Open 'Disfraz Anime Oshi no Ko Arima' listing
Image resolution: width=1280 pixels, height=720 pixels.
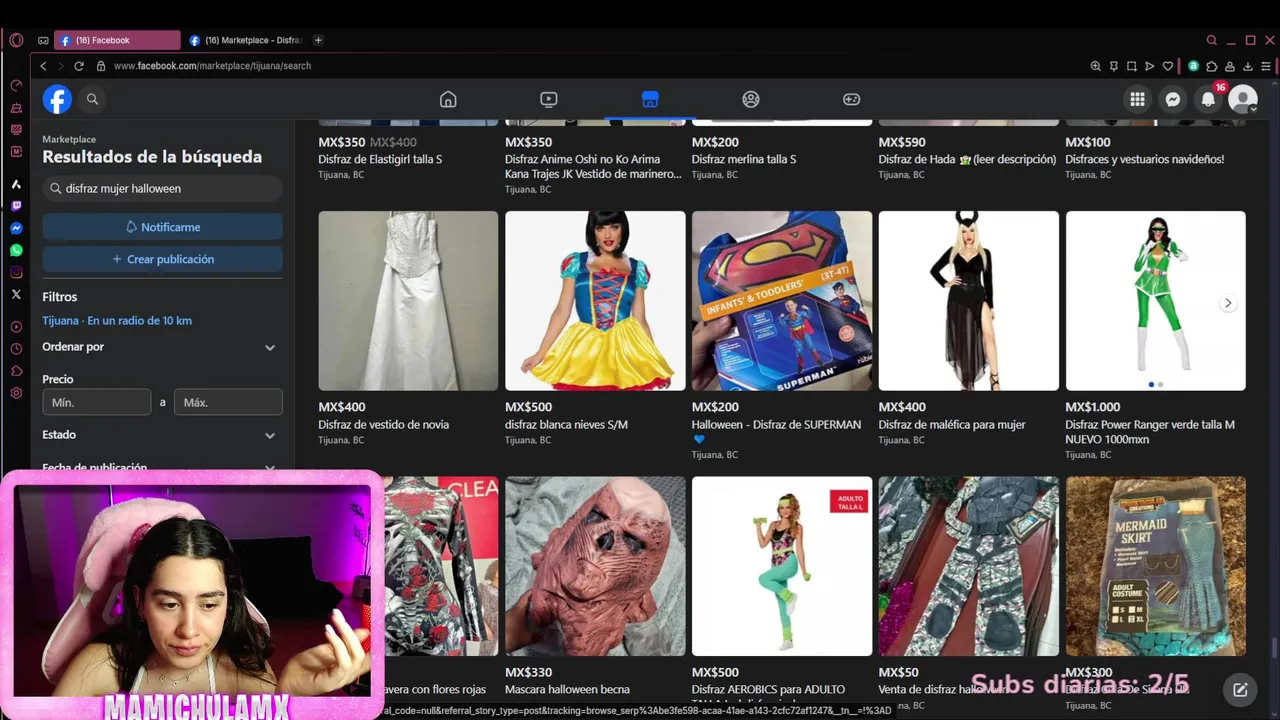[593, 166]
